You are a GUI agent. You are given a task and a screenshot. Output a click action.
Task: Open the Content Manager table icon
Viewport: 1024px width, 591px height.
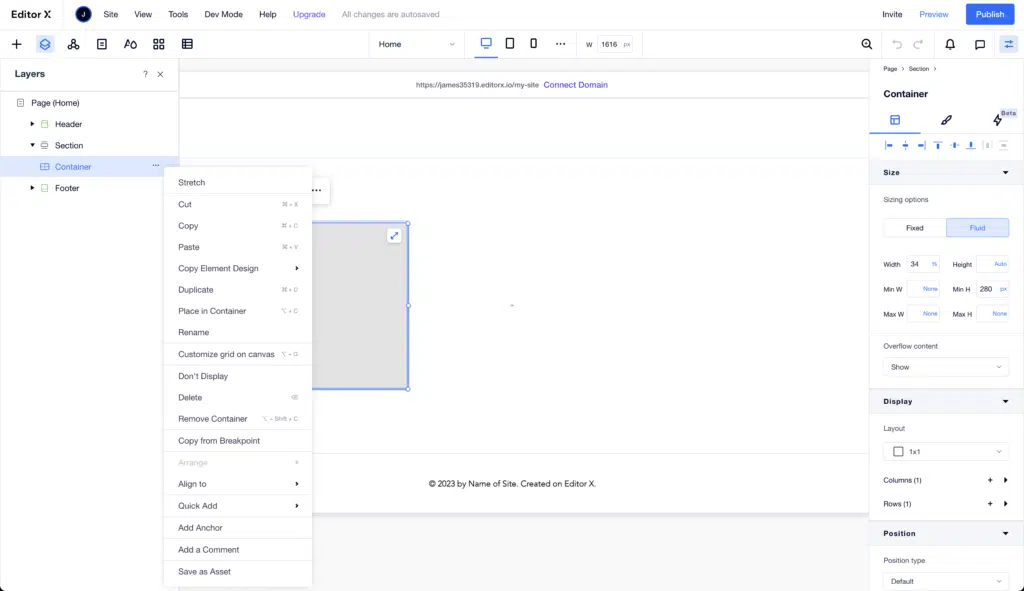[x=187, y=44]
